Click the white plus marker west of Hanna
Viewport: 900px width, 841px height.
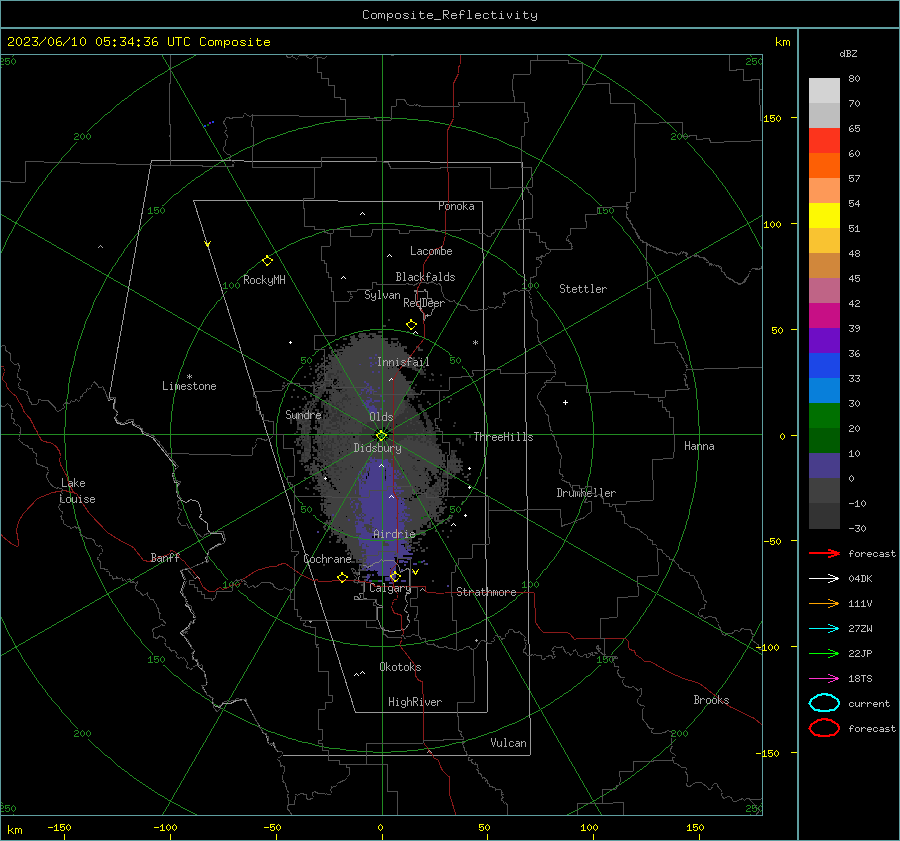tap(565, 402)
